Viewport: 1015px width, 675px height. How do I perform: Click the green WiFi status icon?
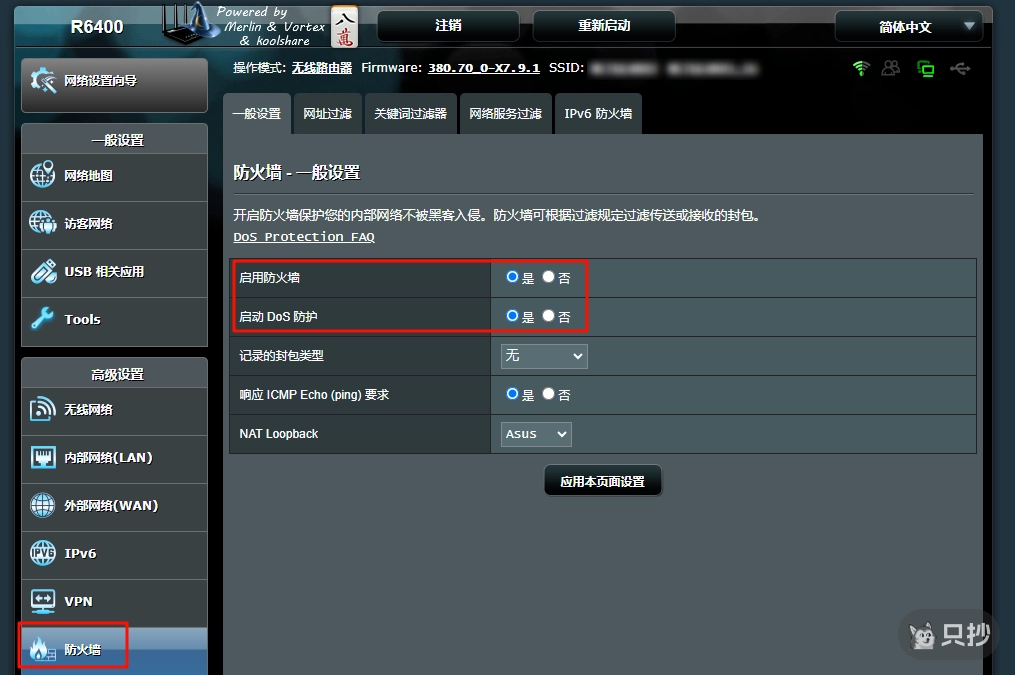[860, 68]
